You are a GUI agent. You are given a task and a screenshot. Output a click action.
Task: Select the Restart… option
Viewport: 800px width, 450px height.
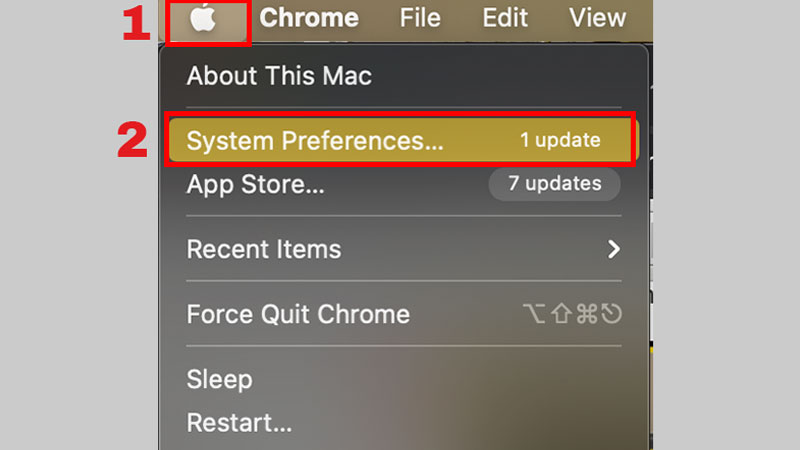(x=239, y=423)
